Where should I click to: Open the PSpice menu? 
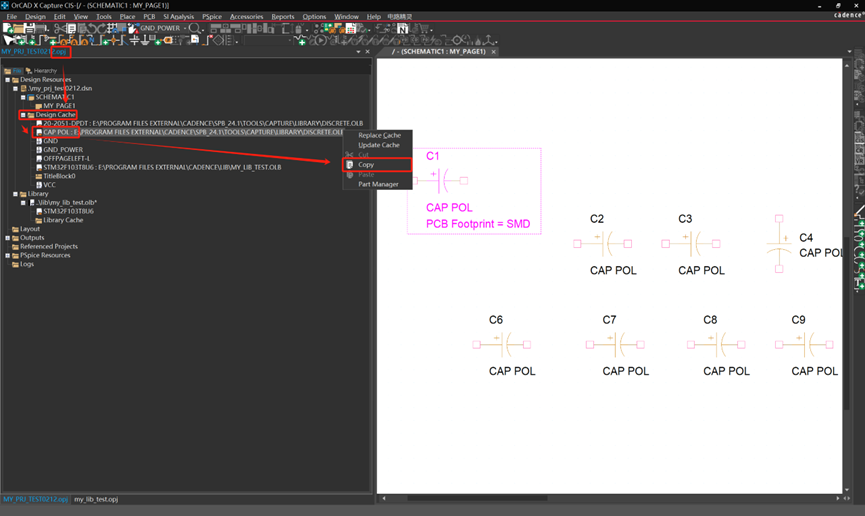pyautogui.click(x=212, y=17)
